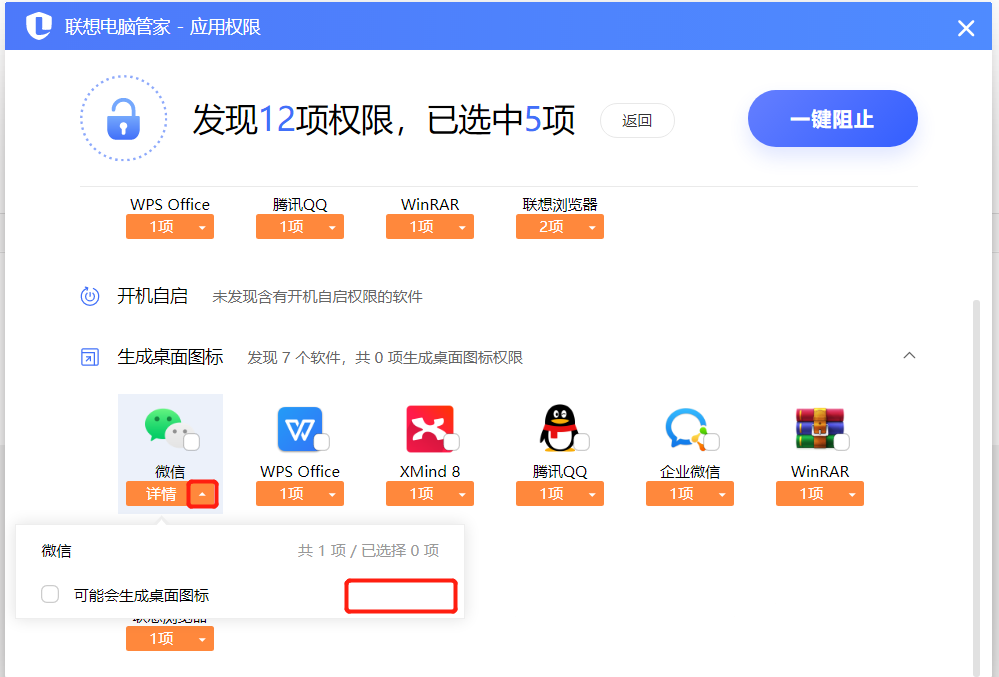Open 腾讯QQ 1项 dropdown in 生成桌面图标 section
This screenshot has height=677, width=999.
(x=559, y=494)
